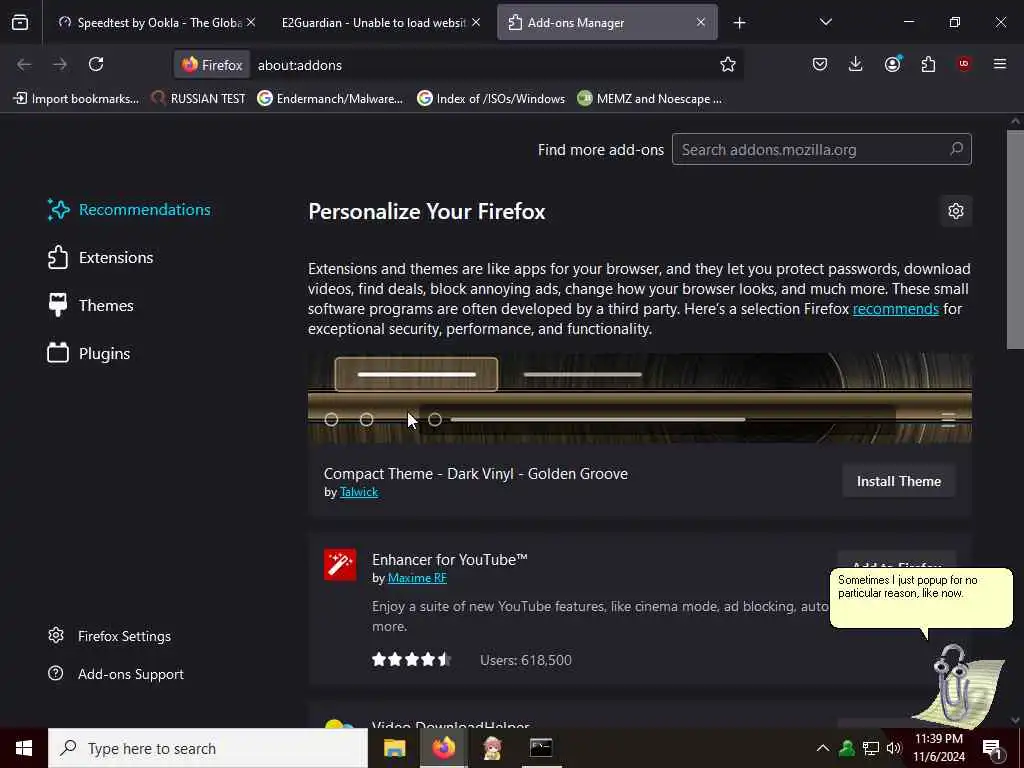
Task: Close the E2Guardian tab
Action: pos(476,22)
